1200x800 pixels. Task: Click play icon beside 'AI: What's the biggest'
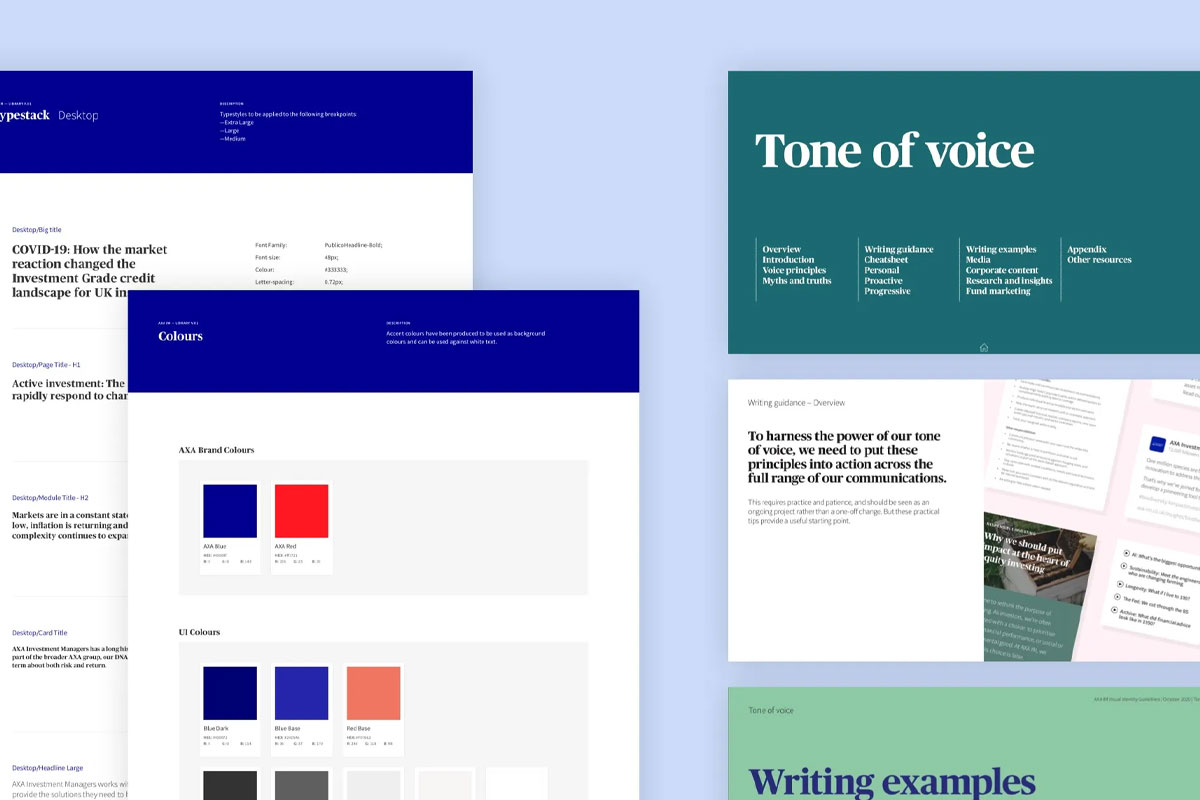click(x=1127, y=553)
